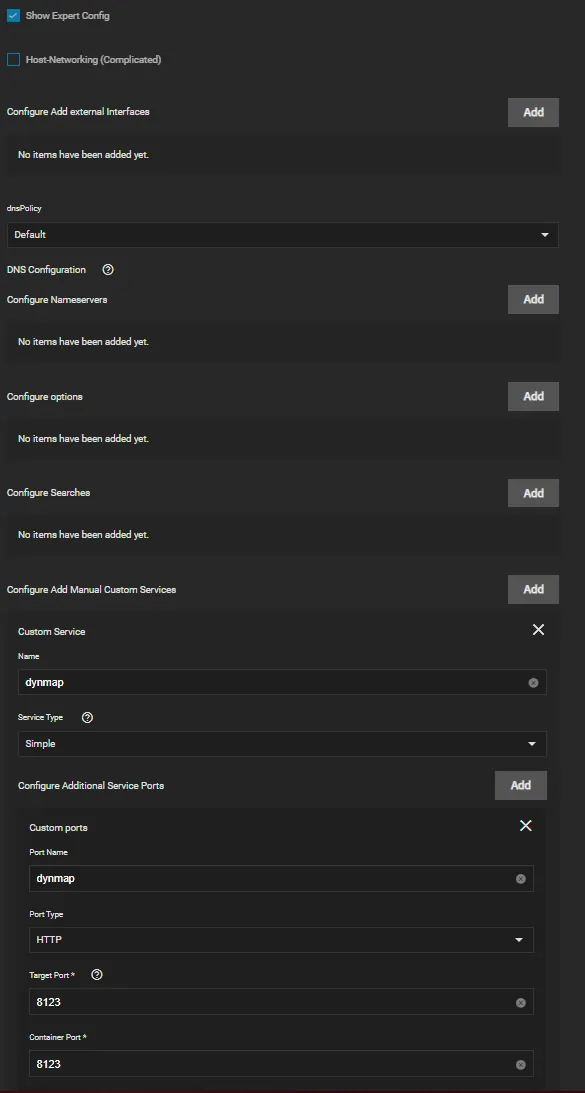Add a DNS searches entry
585x1093 pixels.
click(533, 493)
